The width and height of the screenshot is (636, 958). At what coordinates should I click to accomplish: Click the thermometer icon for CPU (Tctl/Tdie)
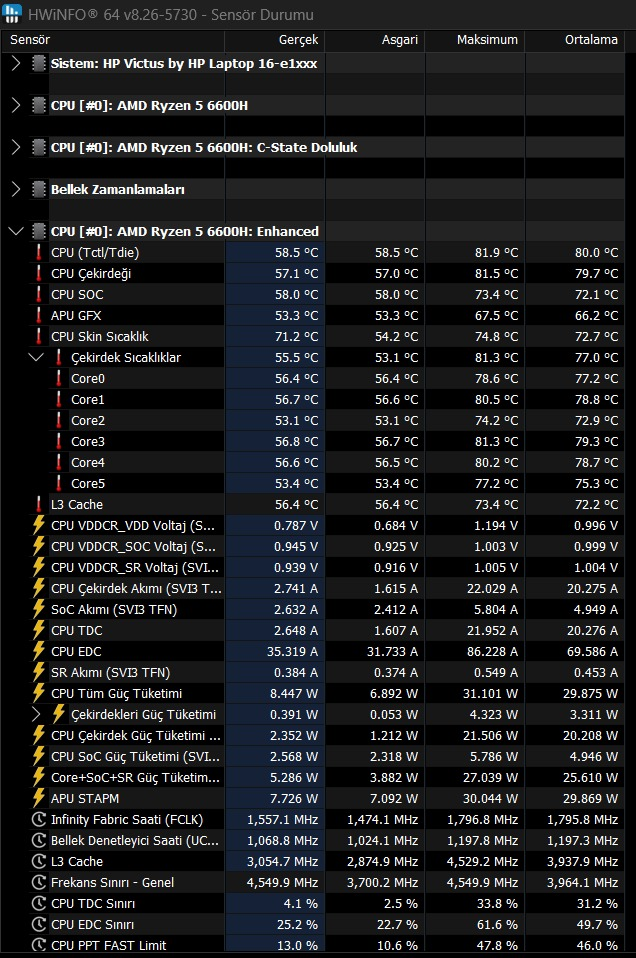coord(38,252)
